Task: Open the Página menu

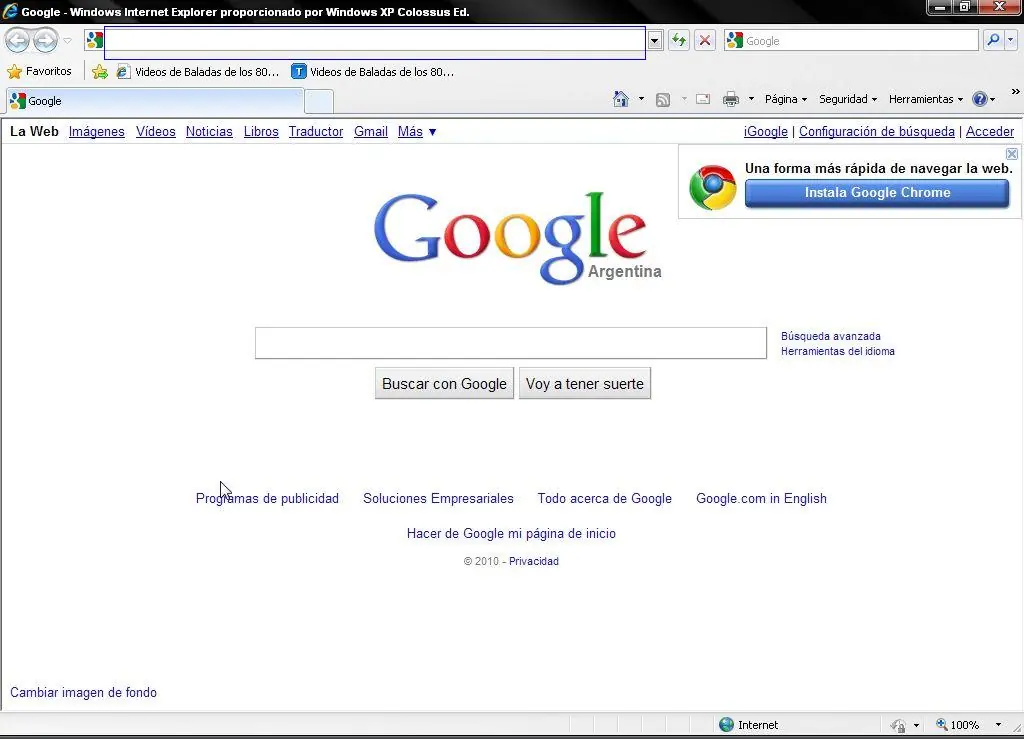Action: [x=786, y=99]
